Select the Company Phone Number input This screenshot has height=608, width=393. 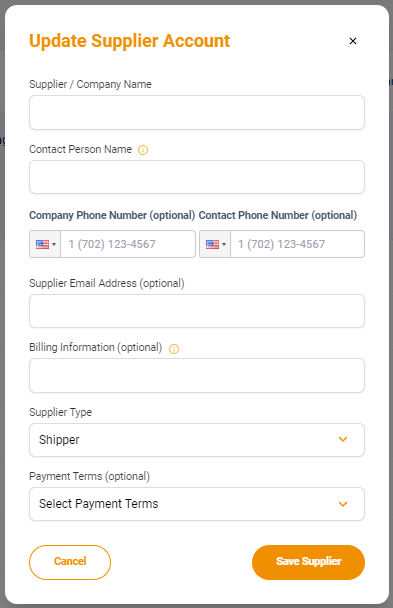click(x=128, y=244)
